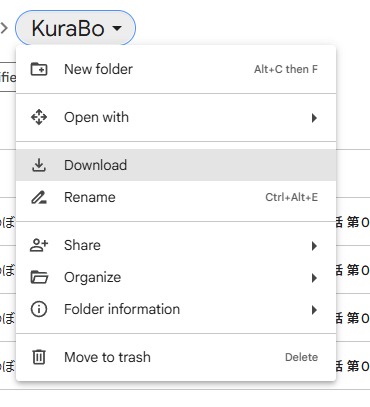The image size is (370, 407).
Task: Select Open with menu entry
Action: (176, 117)
